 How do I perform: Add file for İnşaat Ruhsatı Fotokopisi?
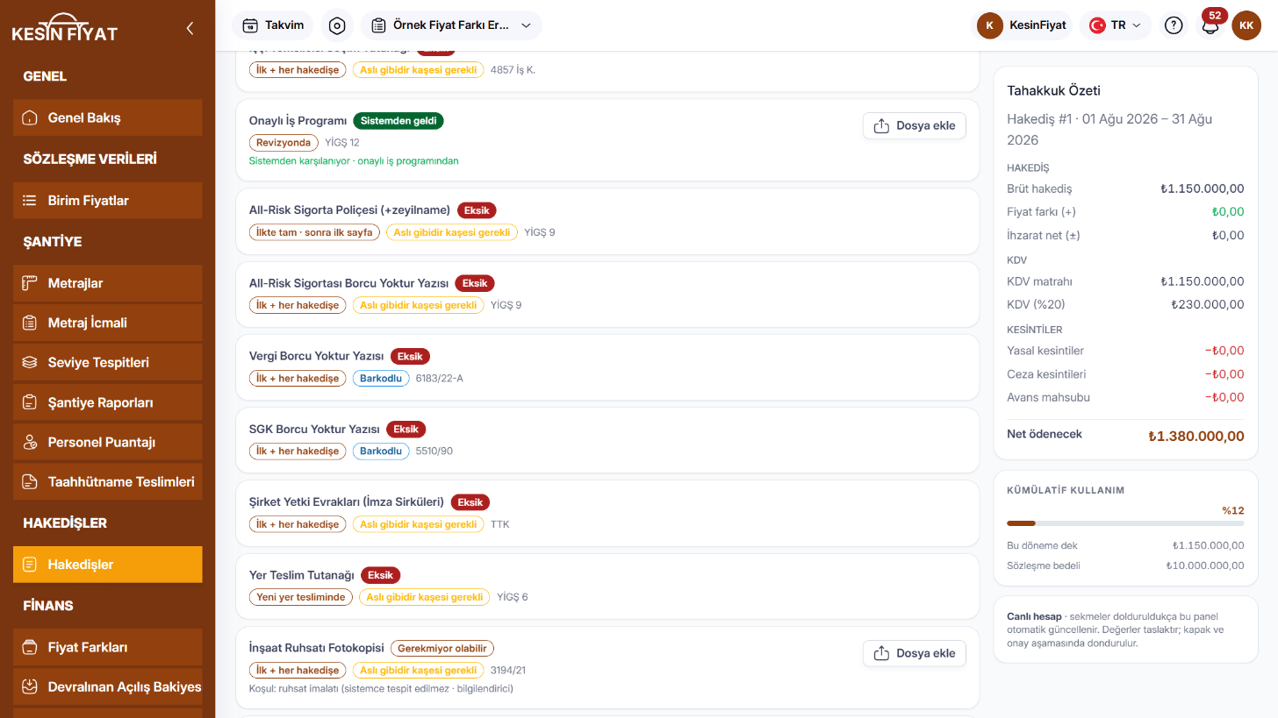coord(914,653)
